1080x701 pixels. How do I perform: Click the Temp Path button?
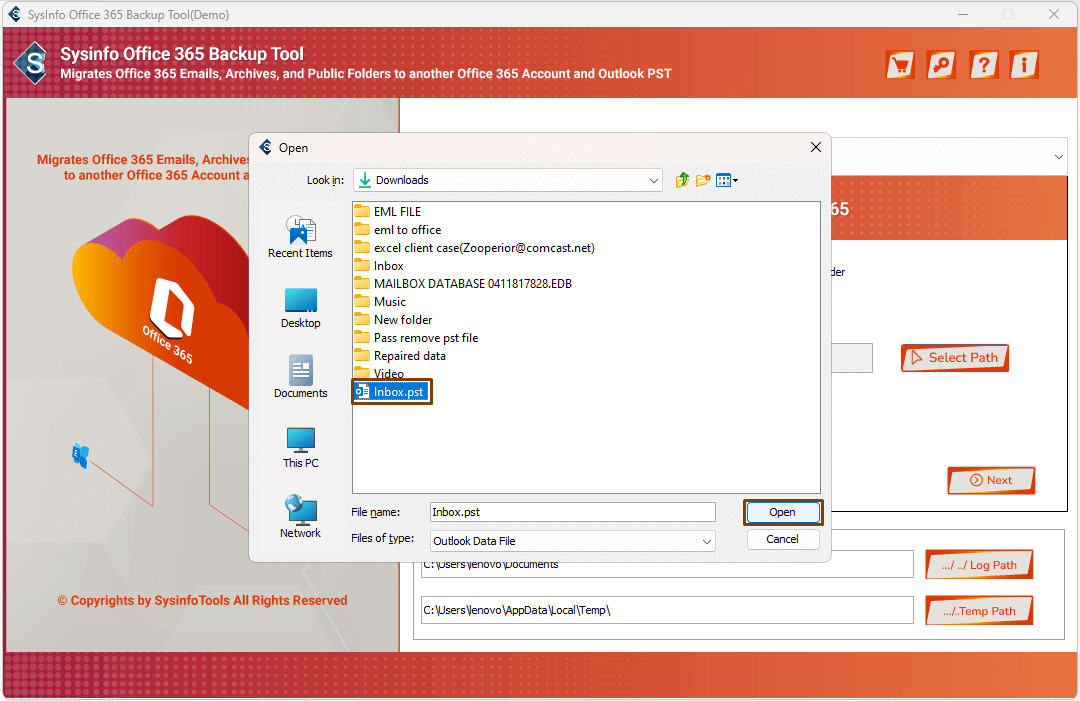click(979, 611)
